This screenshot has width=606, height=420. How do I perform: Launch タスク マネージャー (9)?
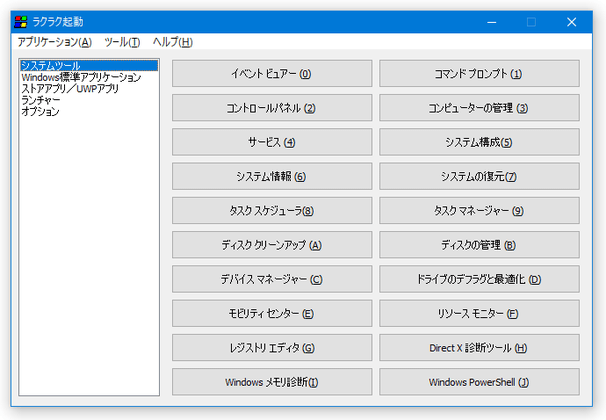(479, 211)
